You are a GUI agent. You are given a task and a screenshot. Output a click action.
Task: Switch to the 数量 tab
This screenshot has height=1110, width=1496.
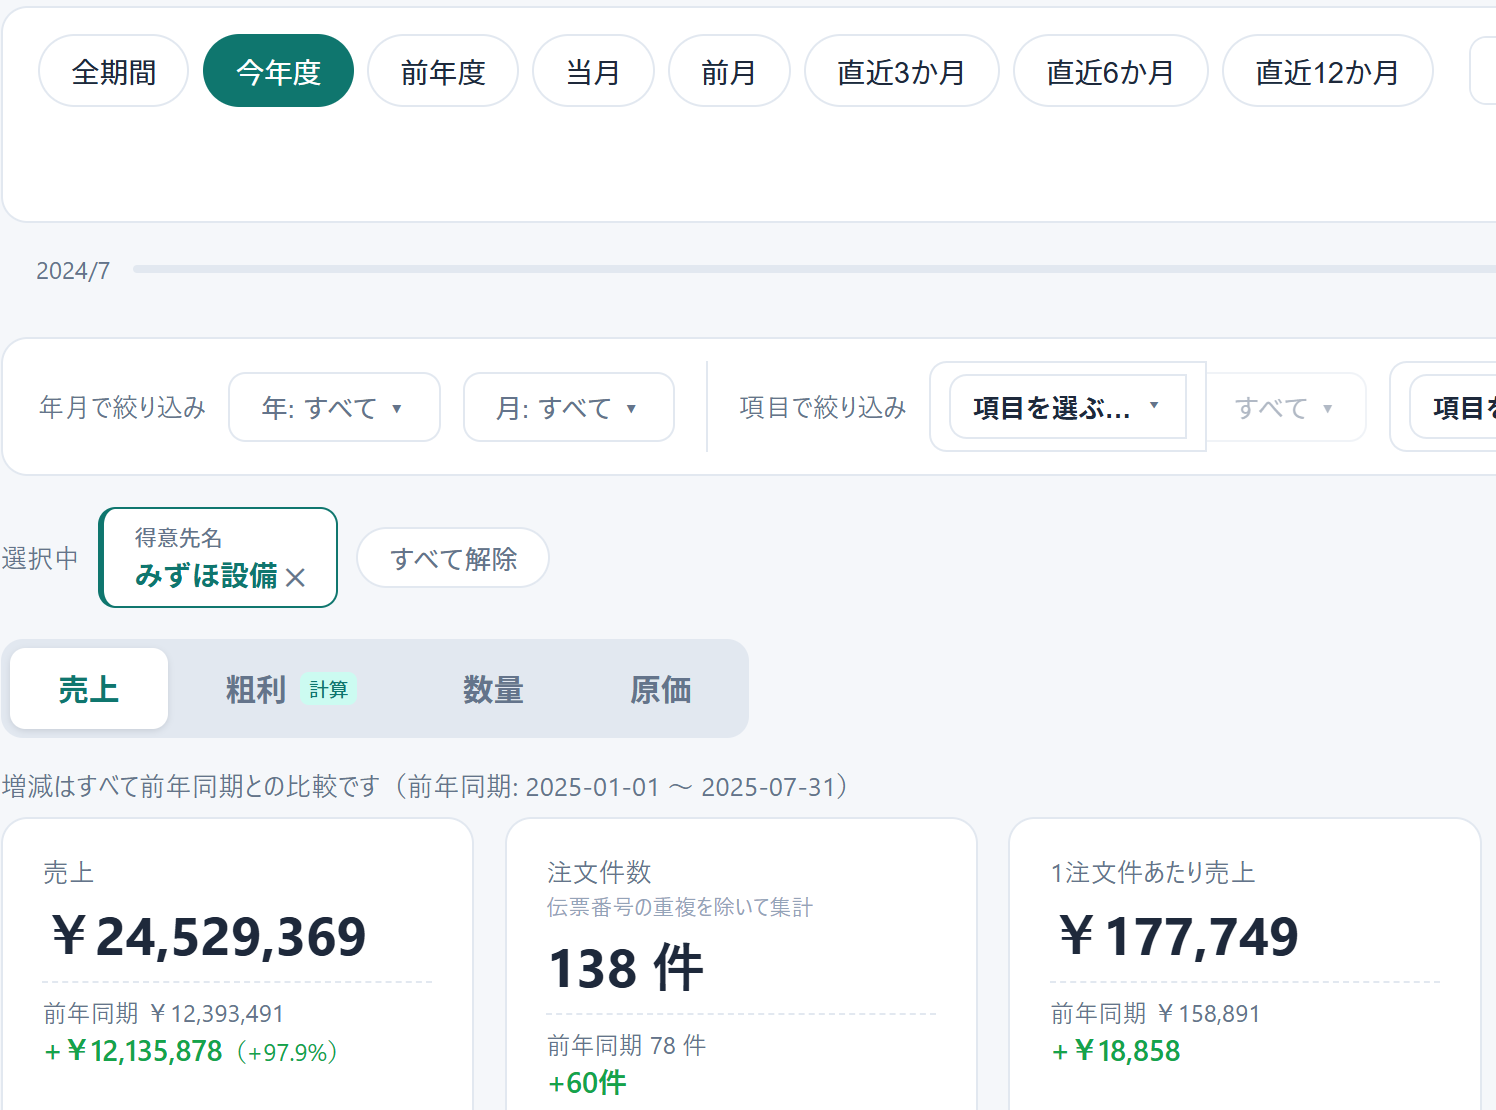point(493,689)
